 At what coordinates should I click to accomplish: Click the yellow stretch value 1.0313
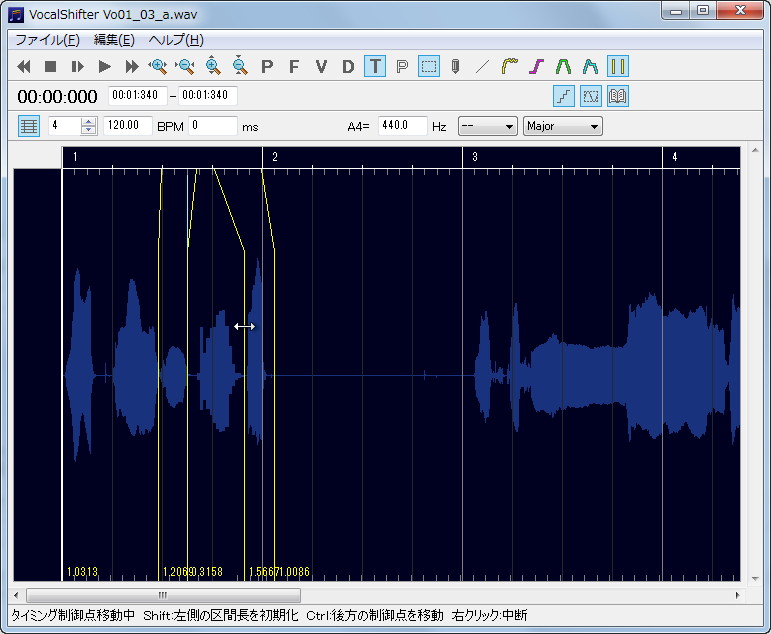click(83, 572)
